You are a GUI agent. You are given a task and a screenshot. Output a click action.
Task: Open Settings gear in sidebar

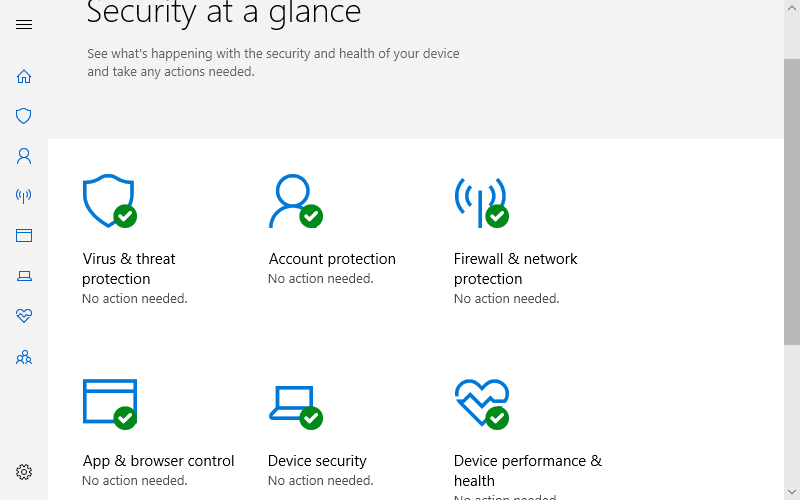point(24,472)
